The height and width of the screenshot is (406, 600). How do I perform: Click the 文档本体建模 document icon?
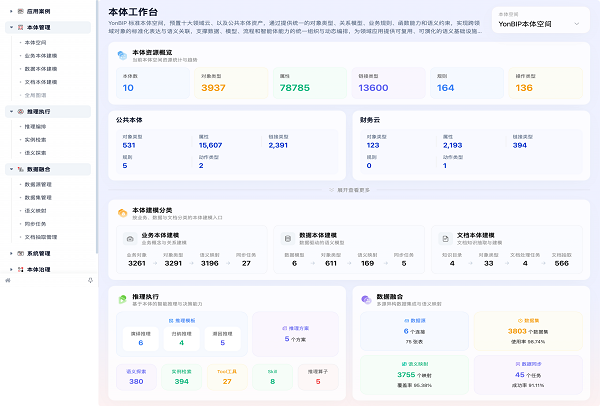pos(445,239)
